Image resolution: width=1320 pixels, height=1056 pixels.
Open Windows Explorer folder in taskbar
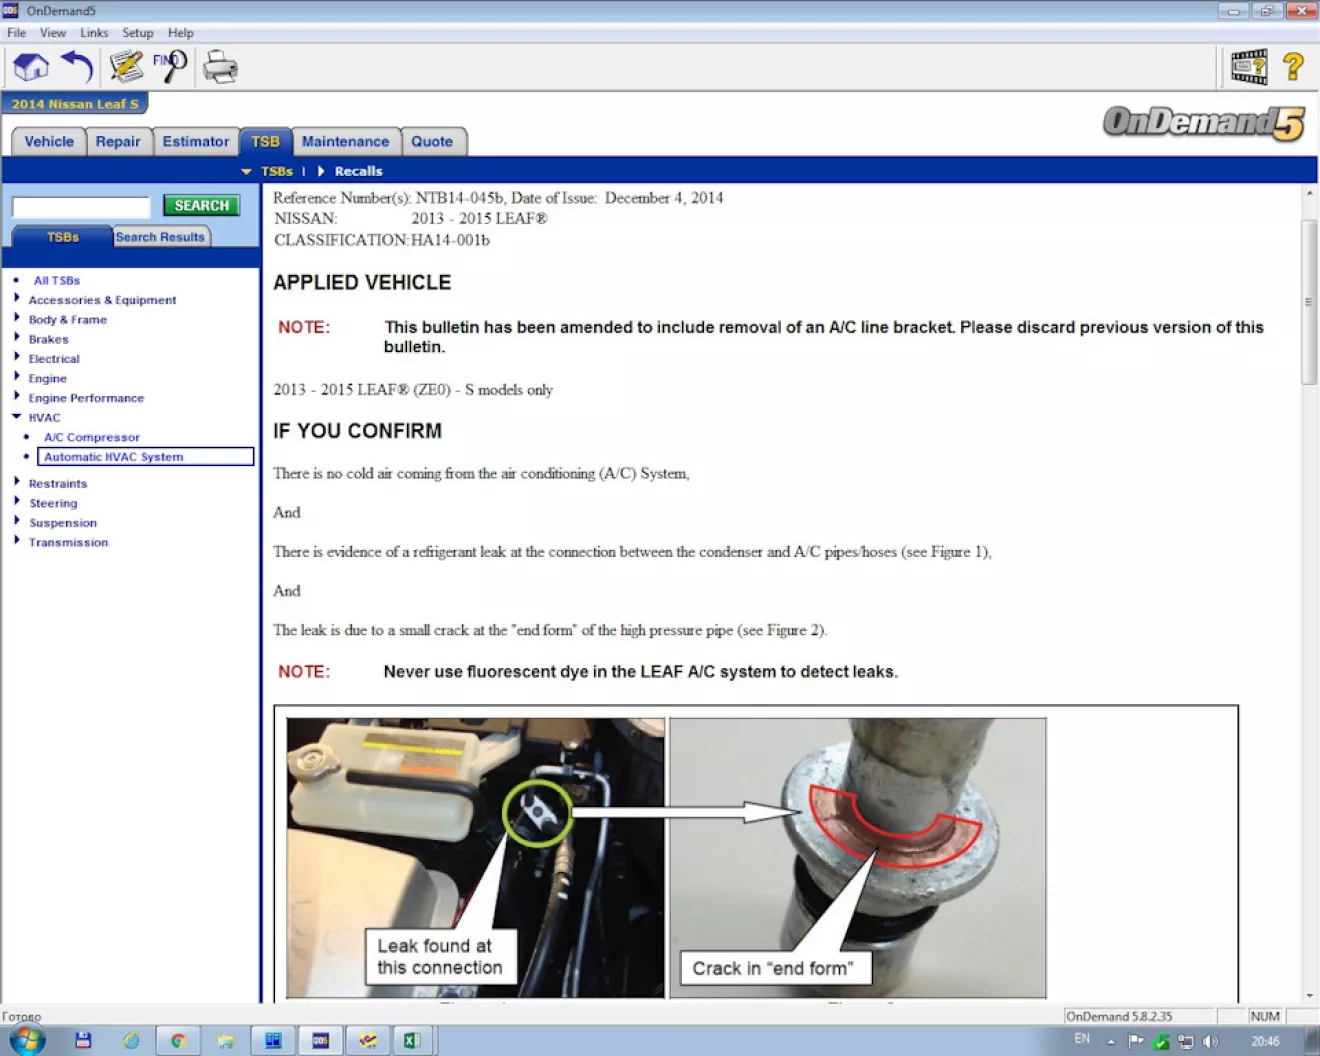pyautogui.click(x=226, y=1040)
